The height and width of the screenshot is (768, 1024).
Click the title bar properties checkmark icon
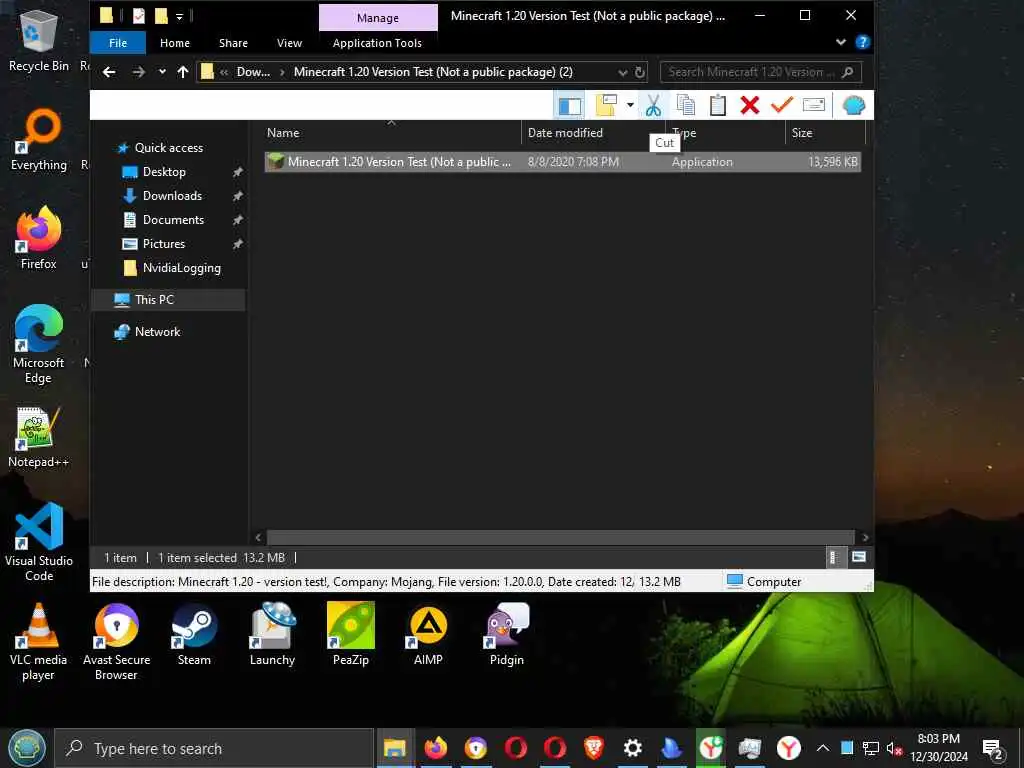point(138,15)
